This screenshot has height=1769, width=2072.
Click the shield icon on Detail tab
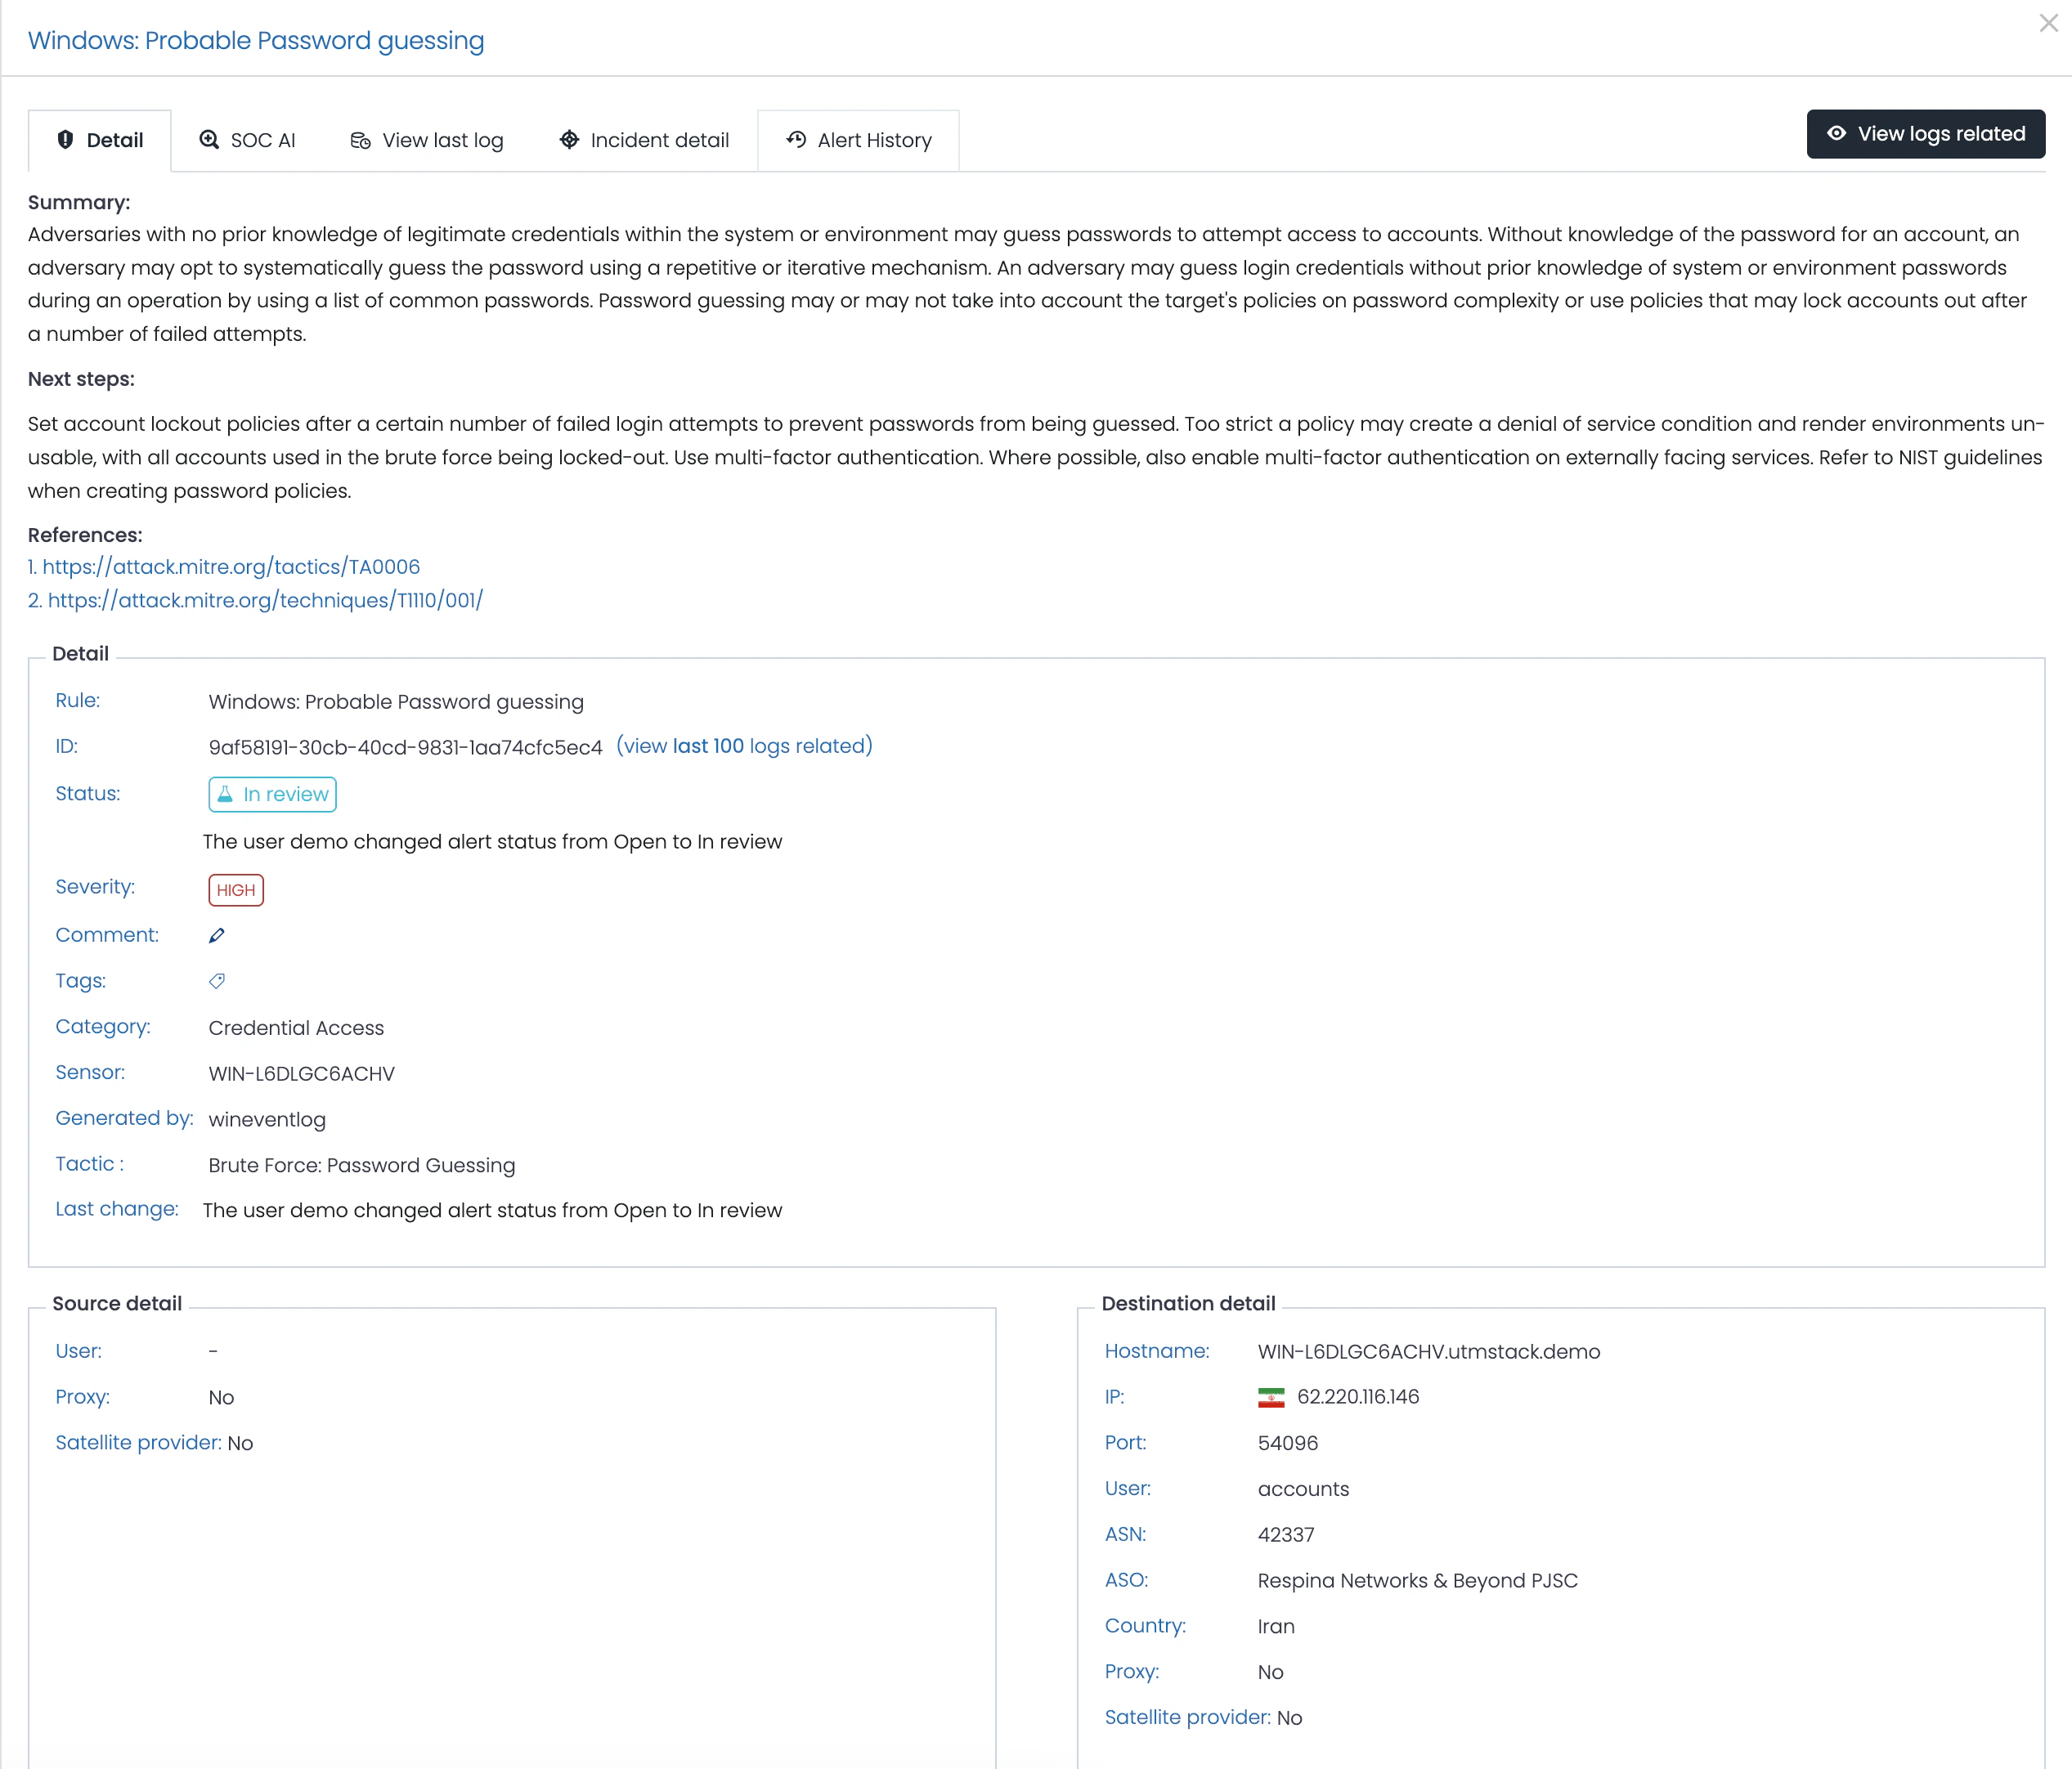click(65, 140)
